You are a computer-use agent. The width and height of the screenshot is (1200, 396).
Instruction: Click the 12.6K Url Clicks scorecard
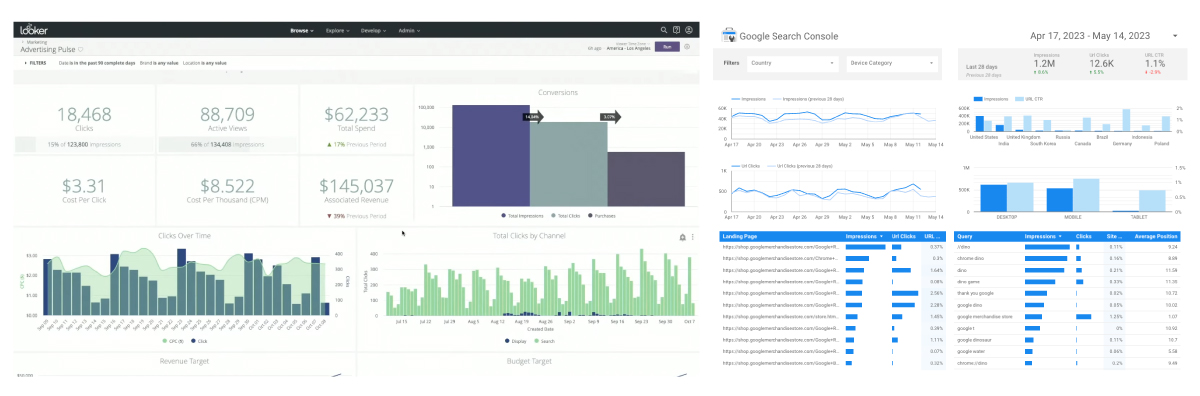coord(1102,63)
